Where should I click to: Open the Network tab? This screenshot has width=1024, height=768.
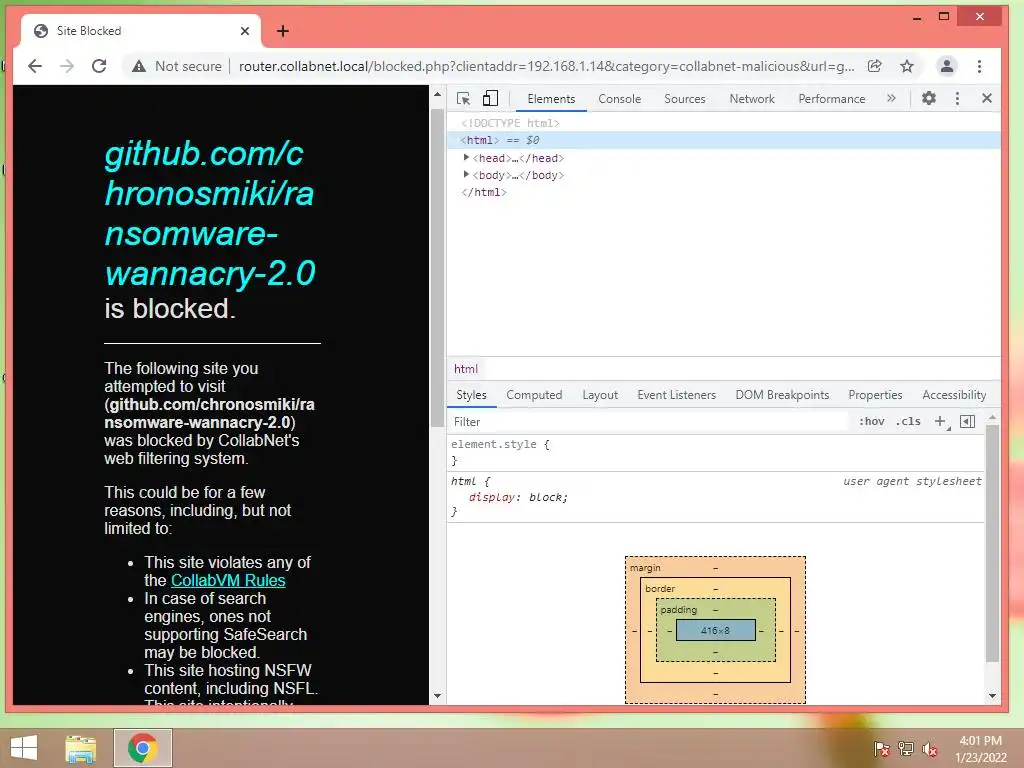click(752, 99)
